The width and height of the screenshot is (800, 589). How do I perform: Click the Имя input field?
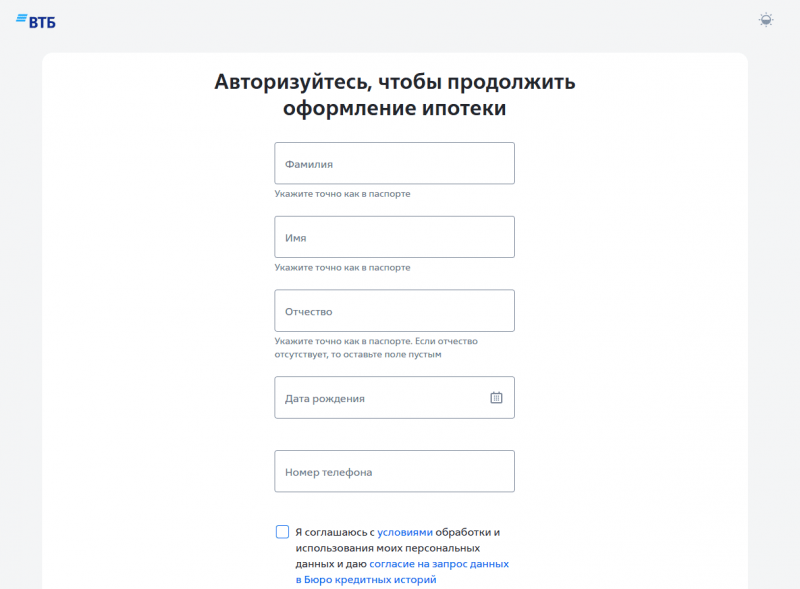click(394, 237)
